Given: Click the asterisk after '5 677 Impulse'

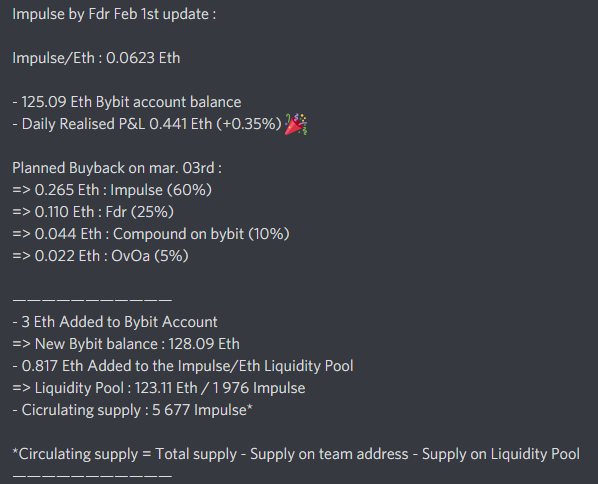Looking at the screenshot, I should coord(250,407).
